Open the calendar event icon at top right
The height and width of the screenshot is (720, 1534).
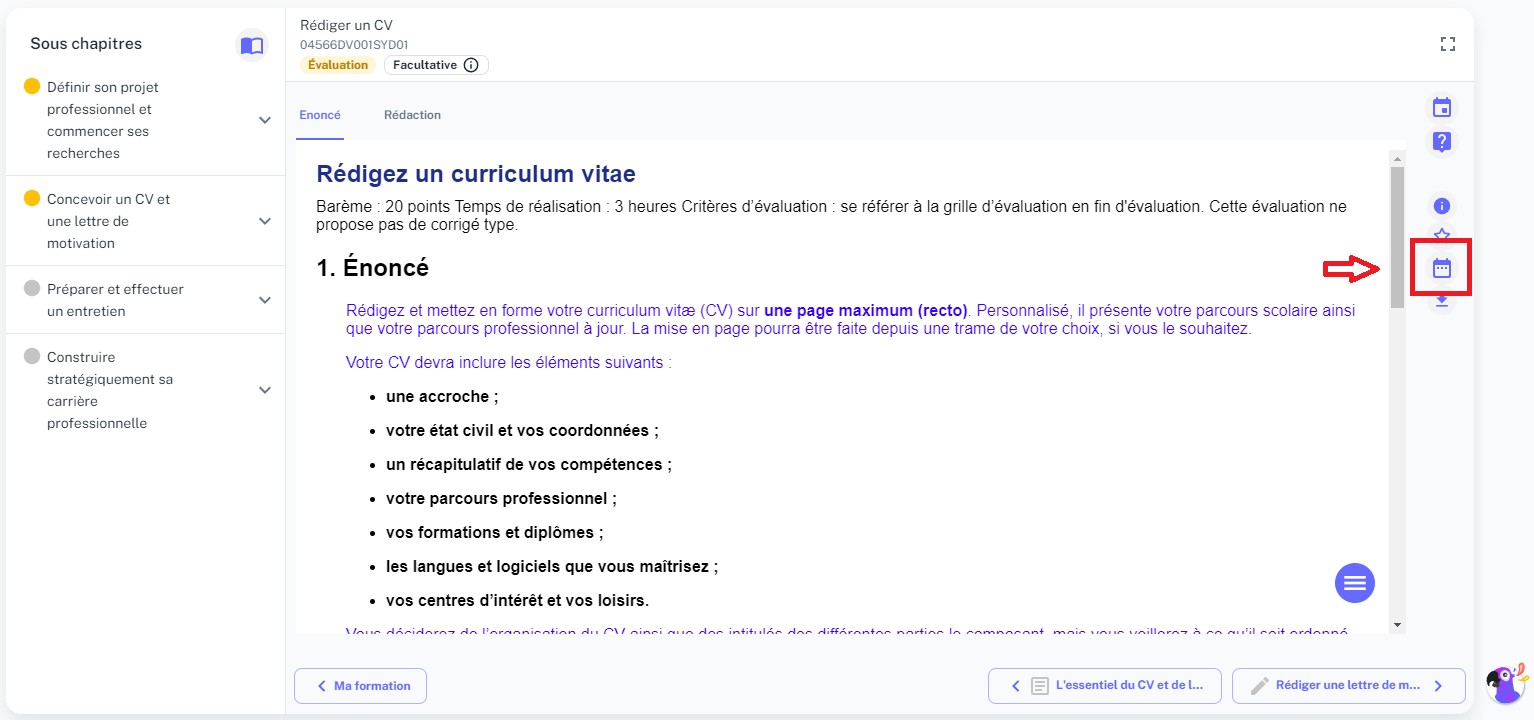(1441, 107)
